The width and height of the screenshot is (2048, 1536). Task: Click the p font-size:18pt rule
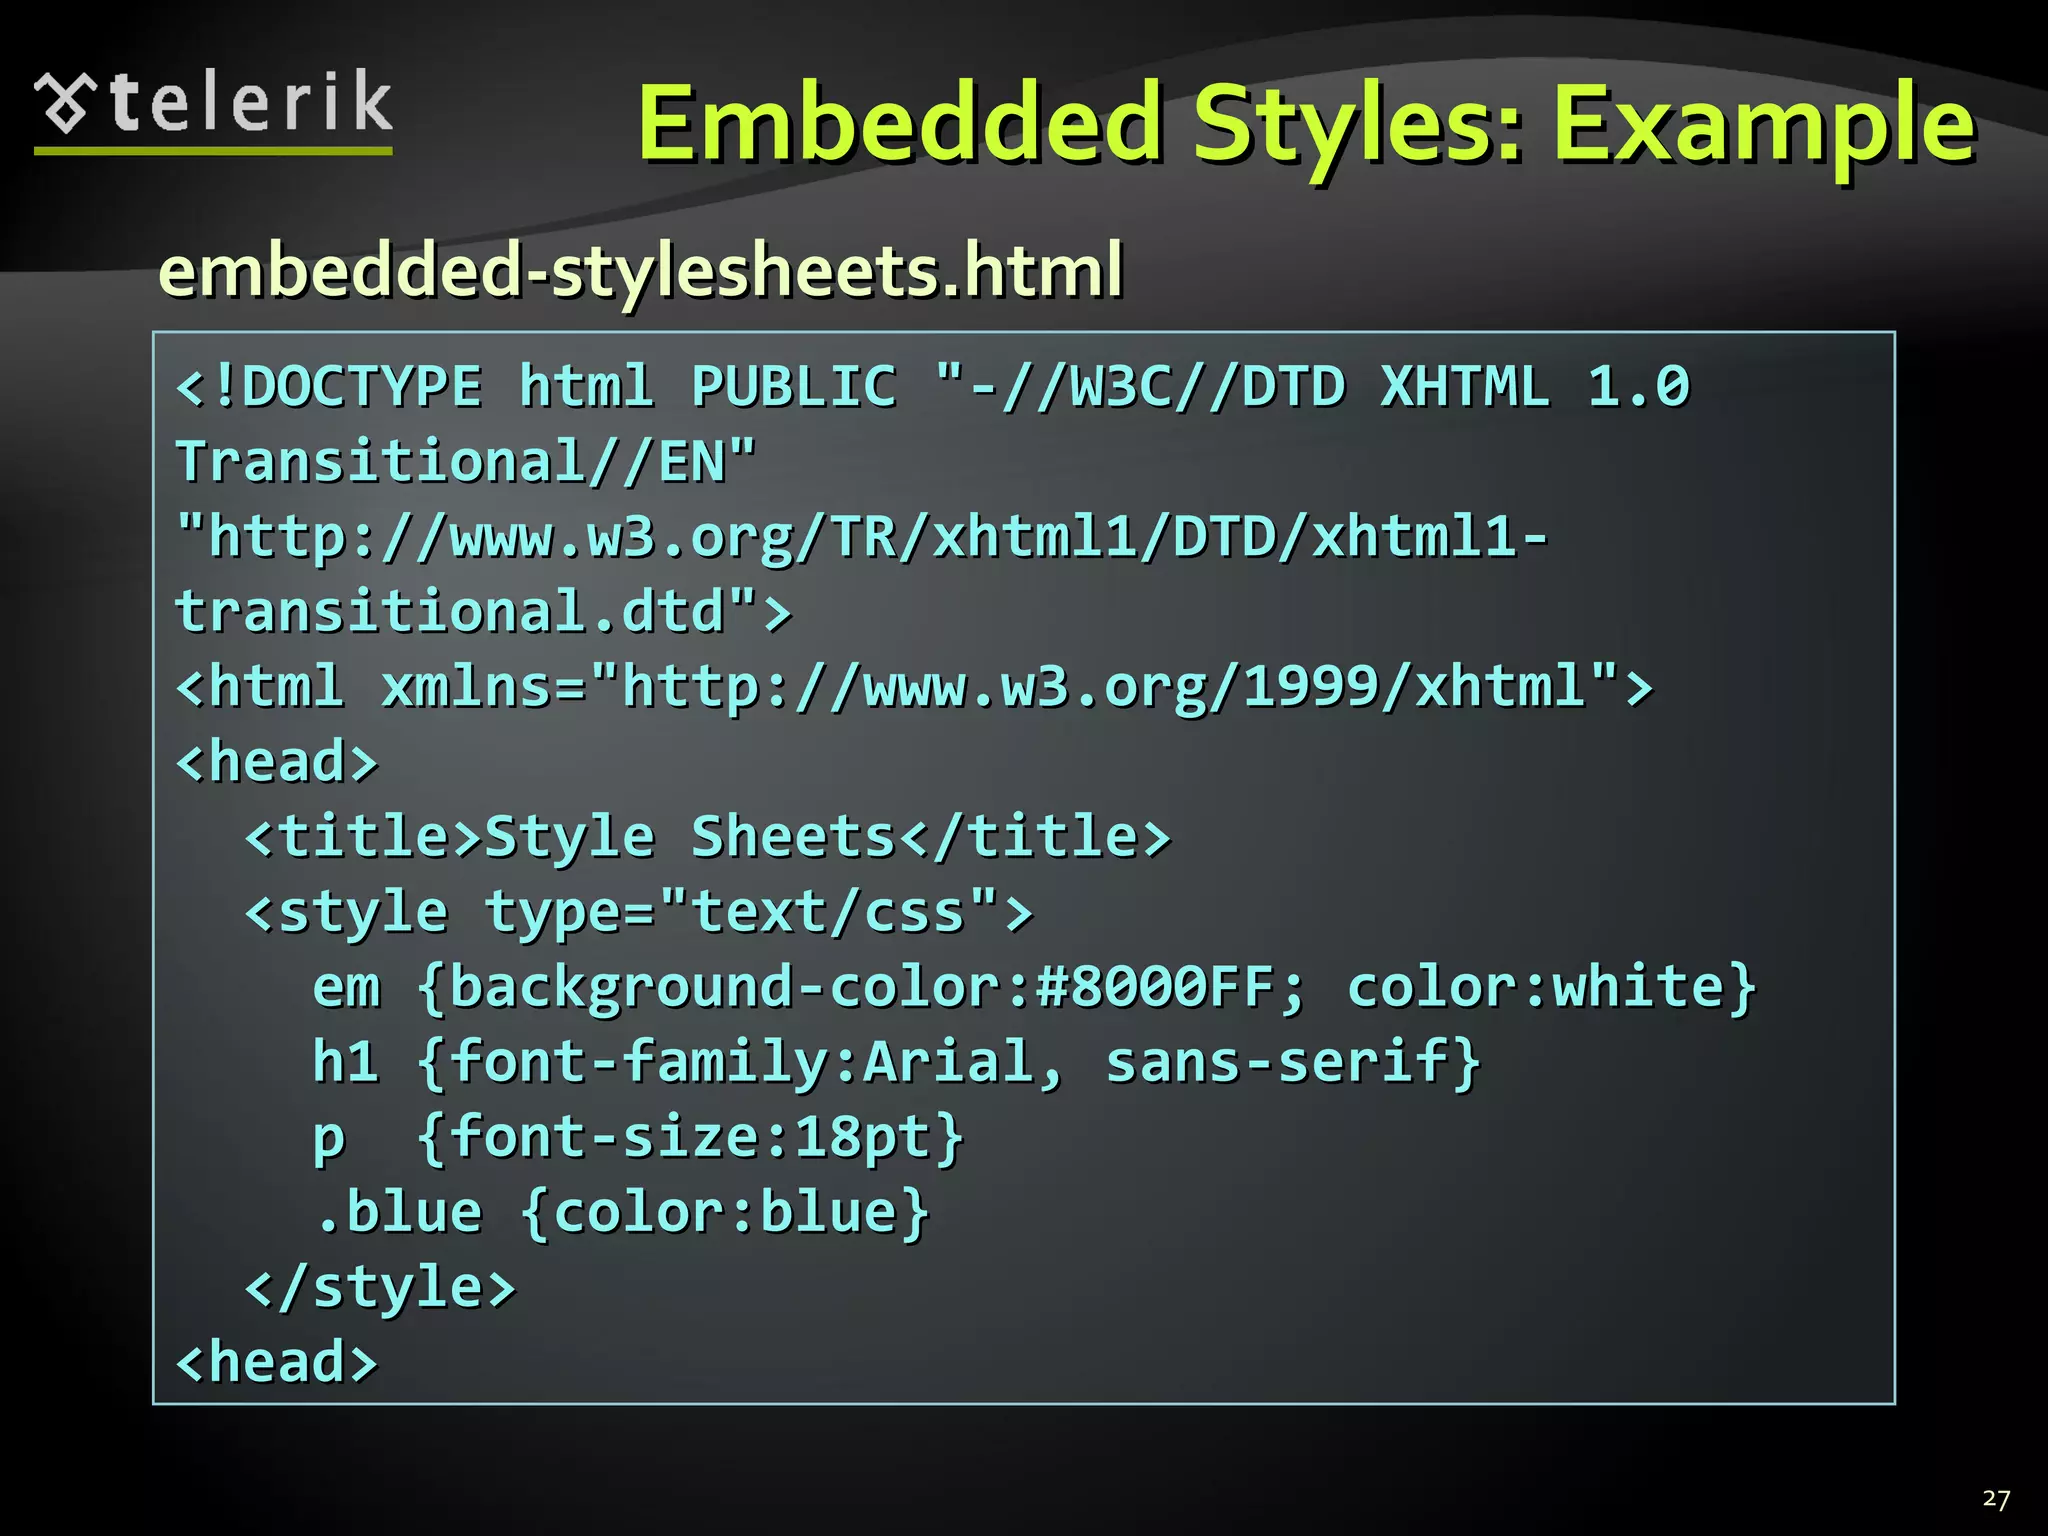tap(638, 1137)
